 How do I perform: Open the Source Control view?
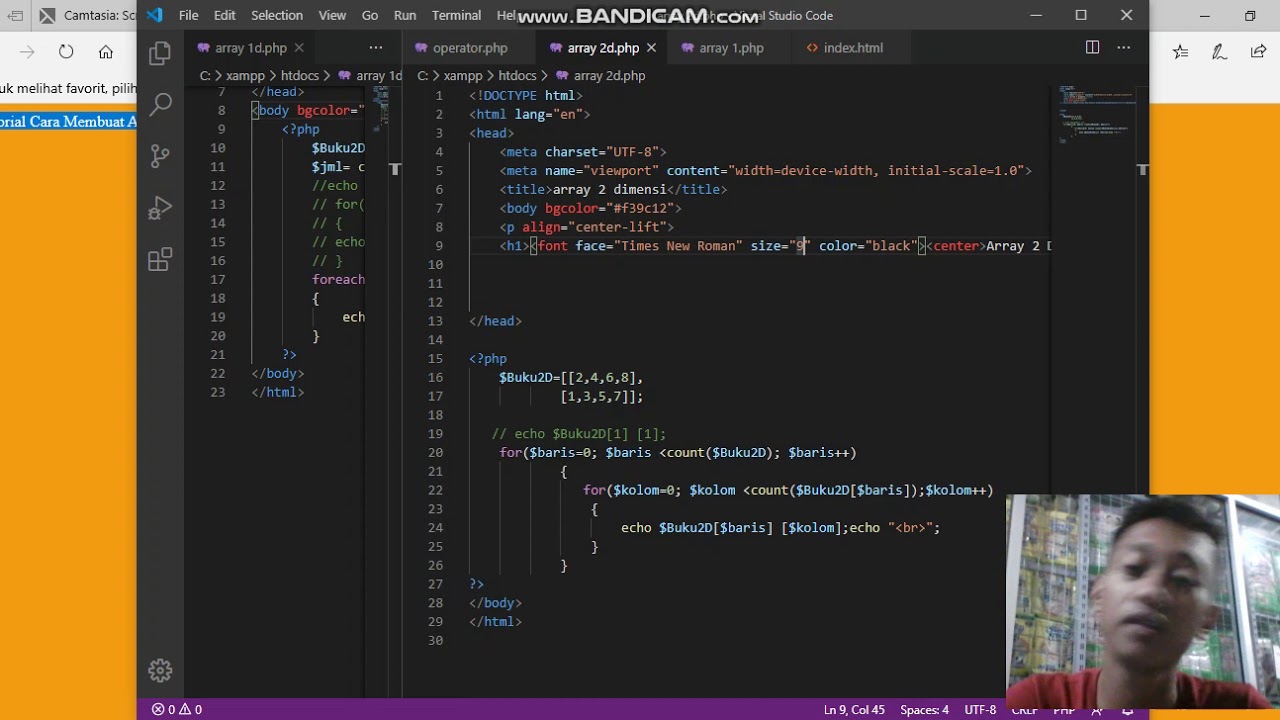[160, 156]
